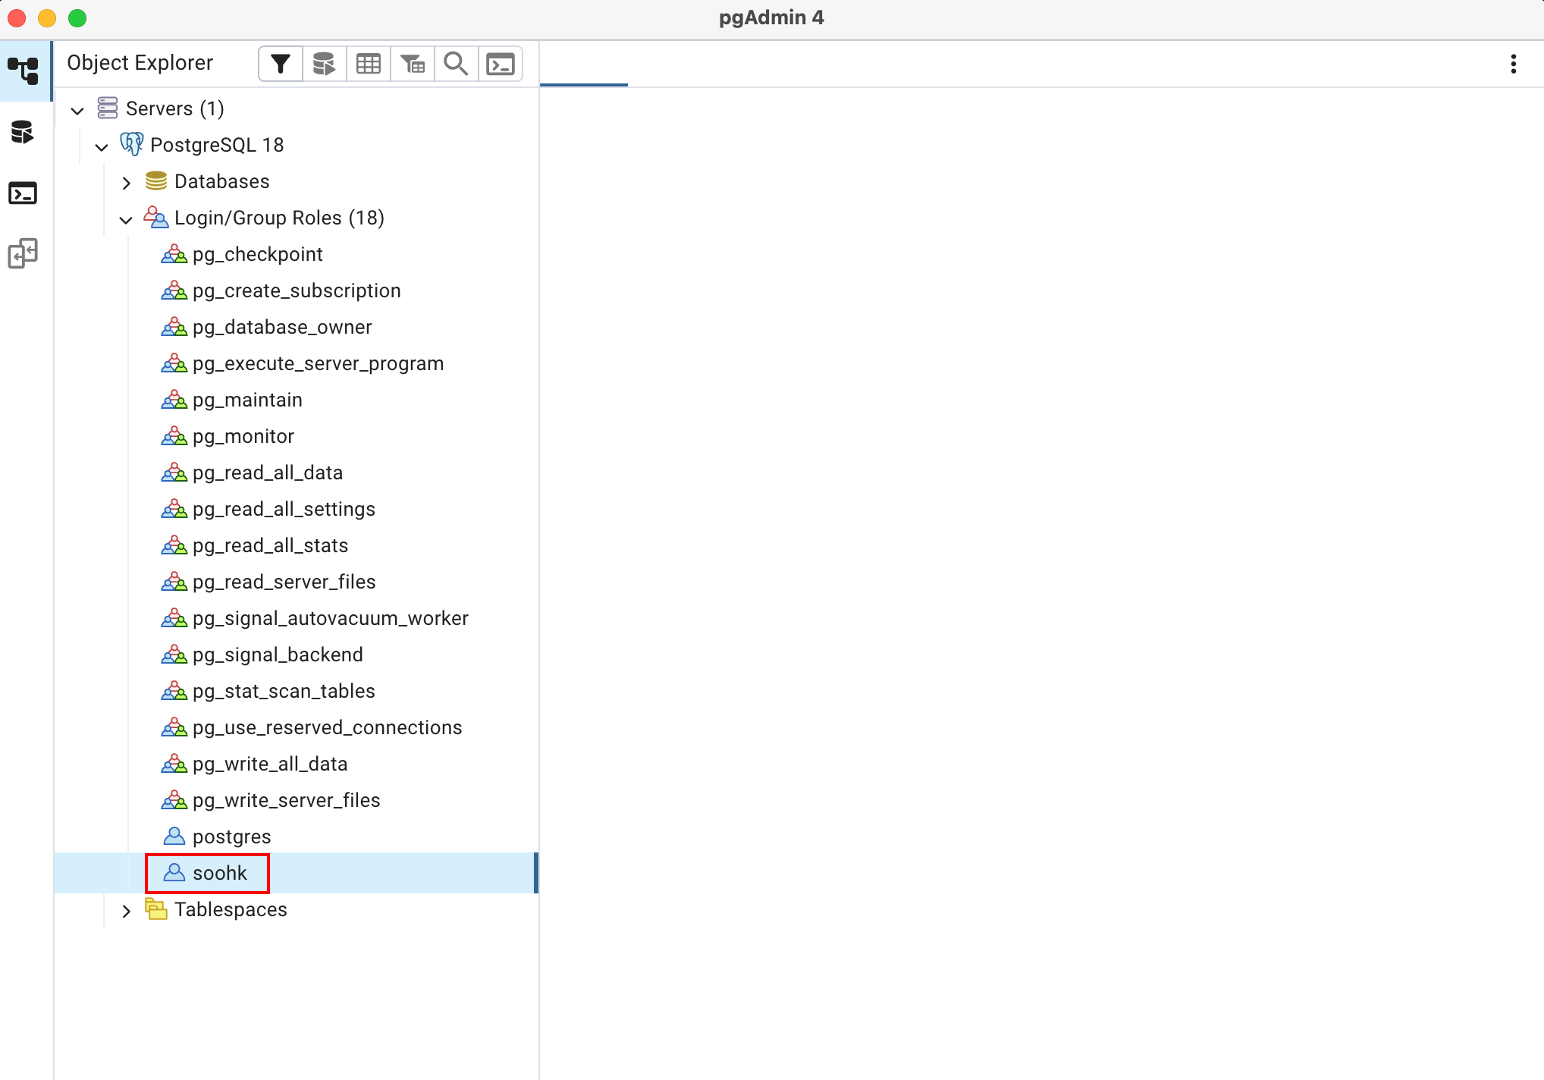Select the pg_write_server_files role
1544x1080 pixels.
pyautogui.click(x=286, y=800)
